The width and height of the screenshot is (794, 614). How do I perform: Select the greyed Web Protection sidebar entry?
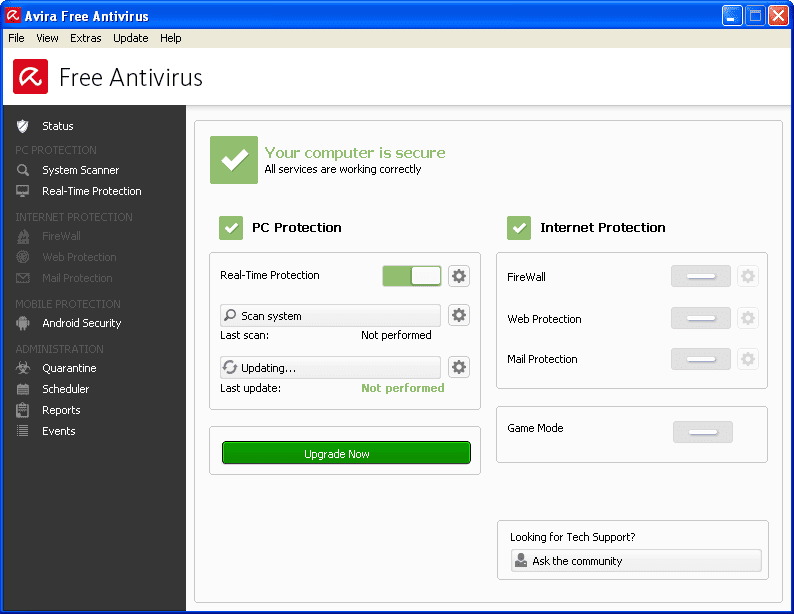[x=79, y=257]
